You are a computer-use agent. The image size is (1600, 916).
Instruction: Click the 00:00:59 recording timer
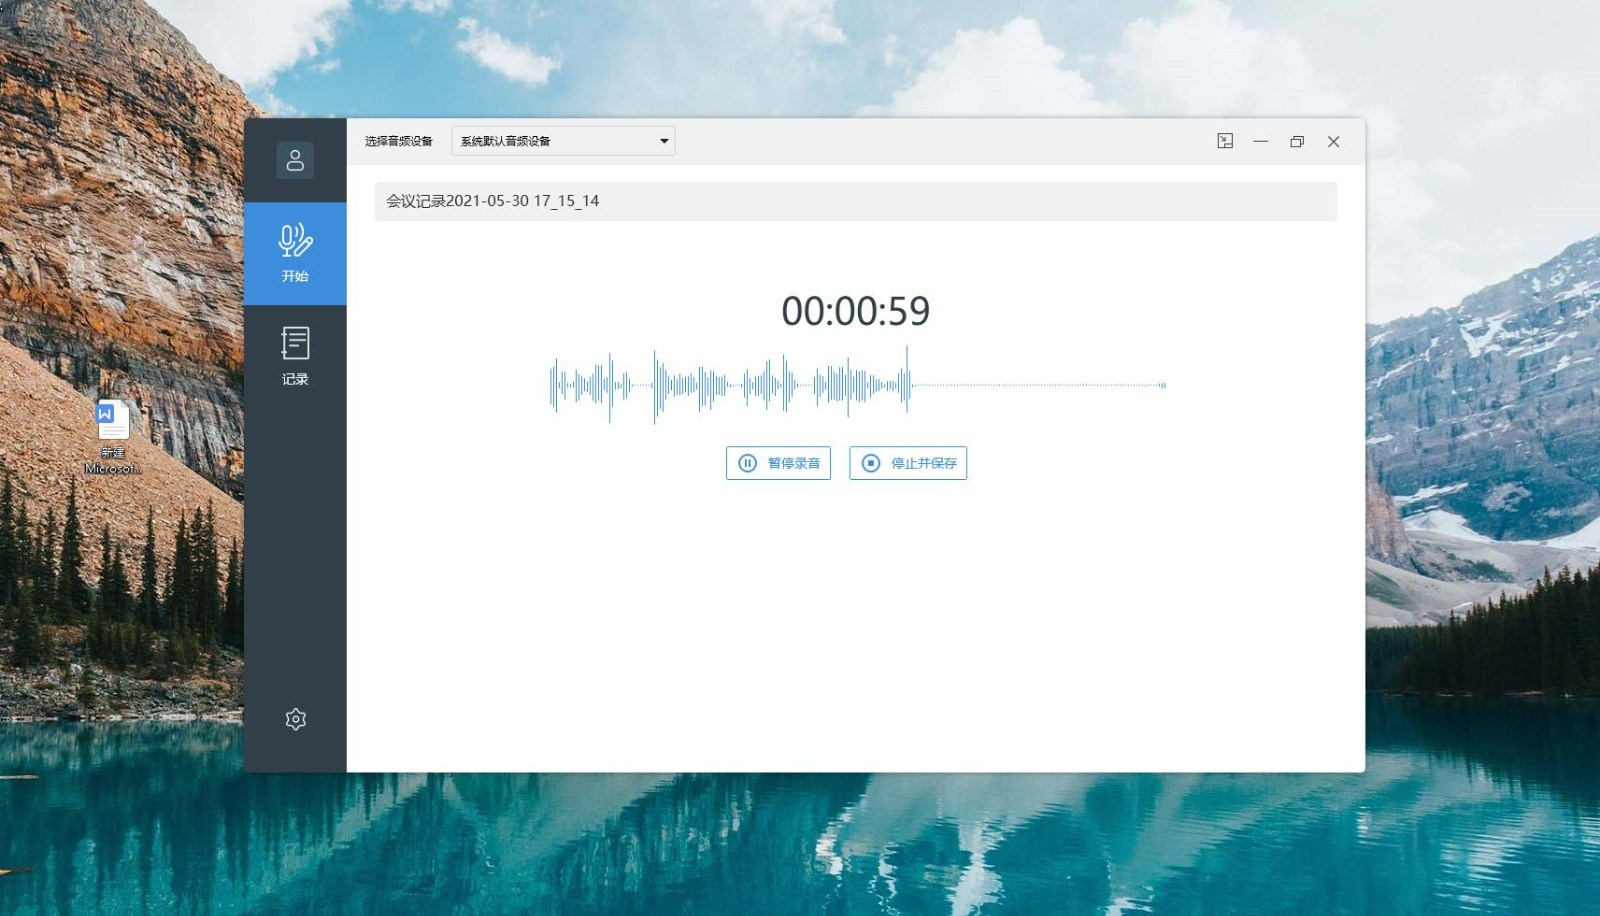[855, 311]
